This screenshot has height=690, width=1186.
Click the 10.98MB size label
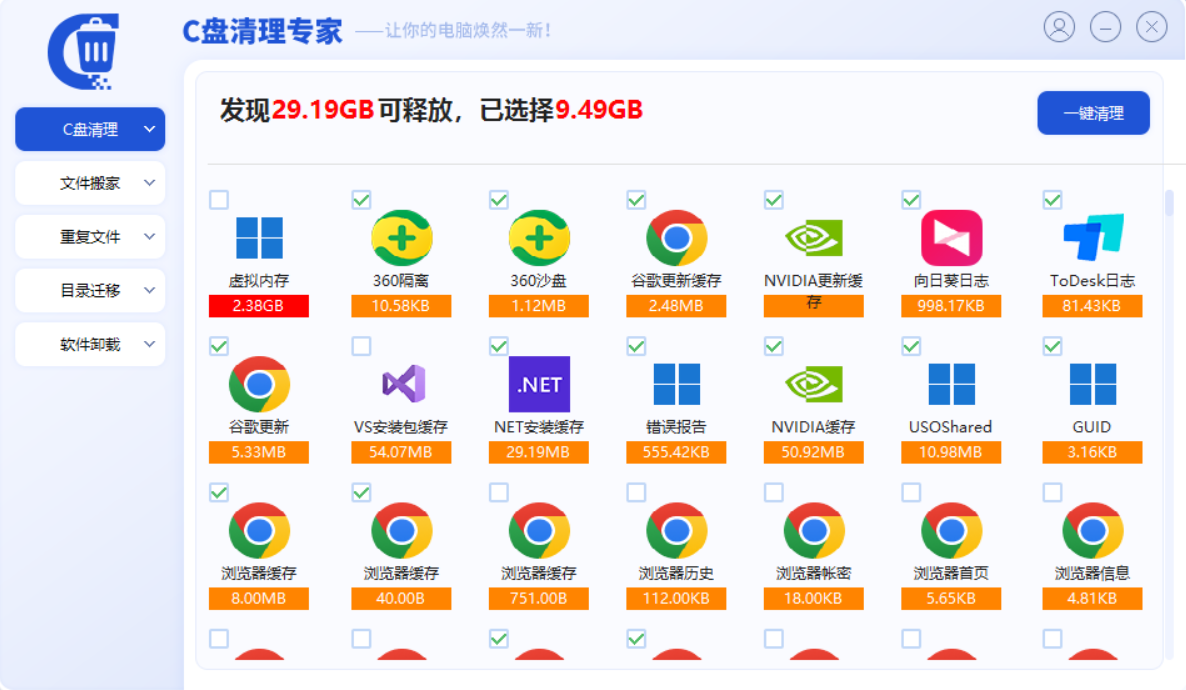coord(951,452)
